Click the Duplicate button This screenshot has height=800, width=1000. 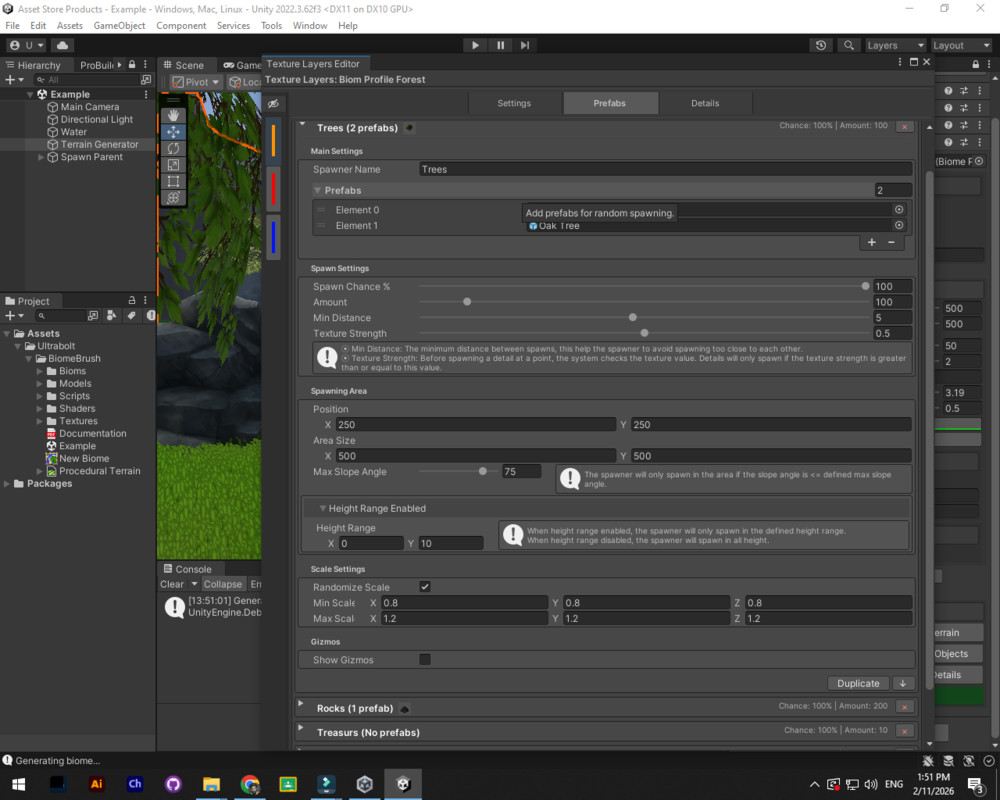pos(858,683)
